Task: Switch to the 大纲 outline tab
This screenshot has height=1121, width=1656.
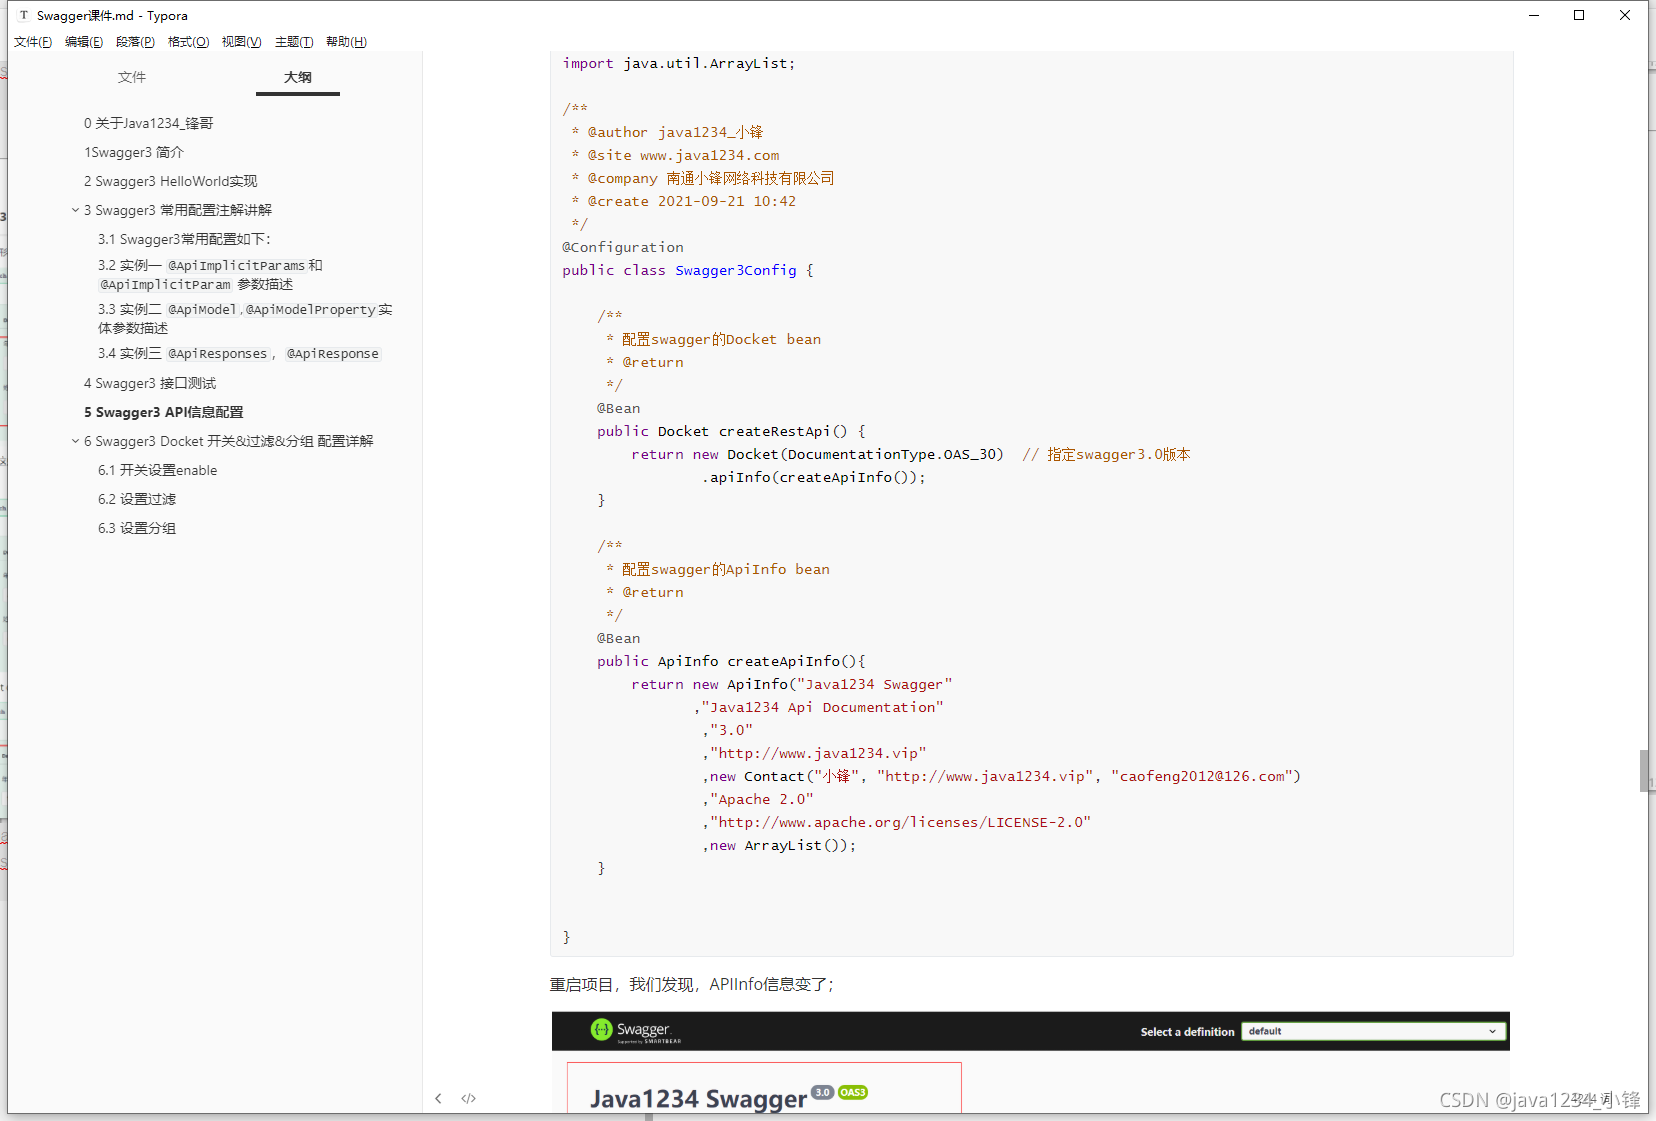Action: pyautogui.click(x=298, y=77)
